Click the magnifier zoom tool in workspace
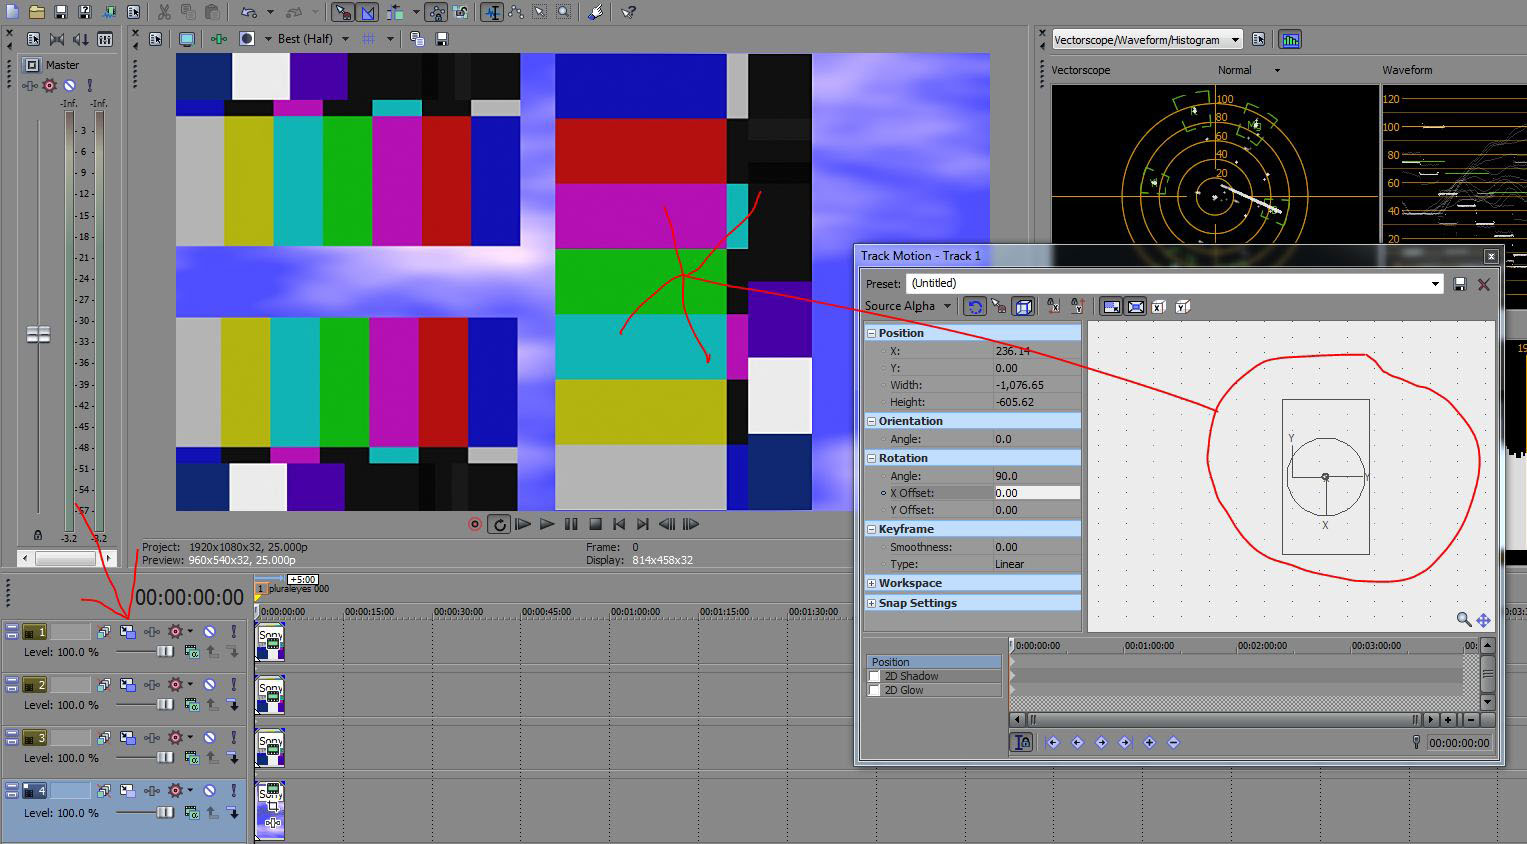1527x844 pixels. point(1463,620)
